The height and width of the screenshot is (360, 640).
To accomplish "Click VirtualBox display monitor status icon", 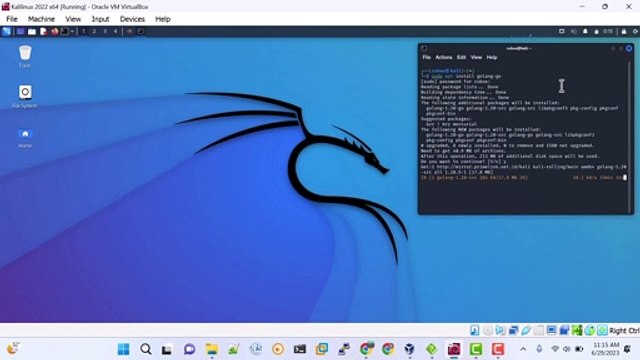I will (x=551, y=330).
